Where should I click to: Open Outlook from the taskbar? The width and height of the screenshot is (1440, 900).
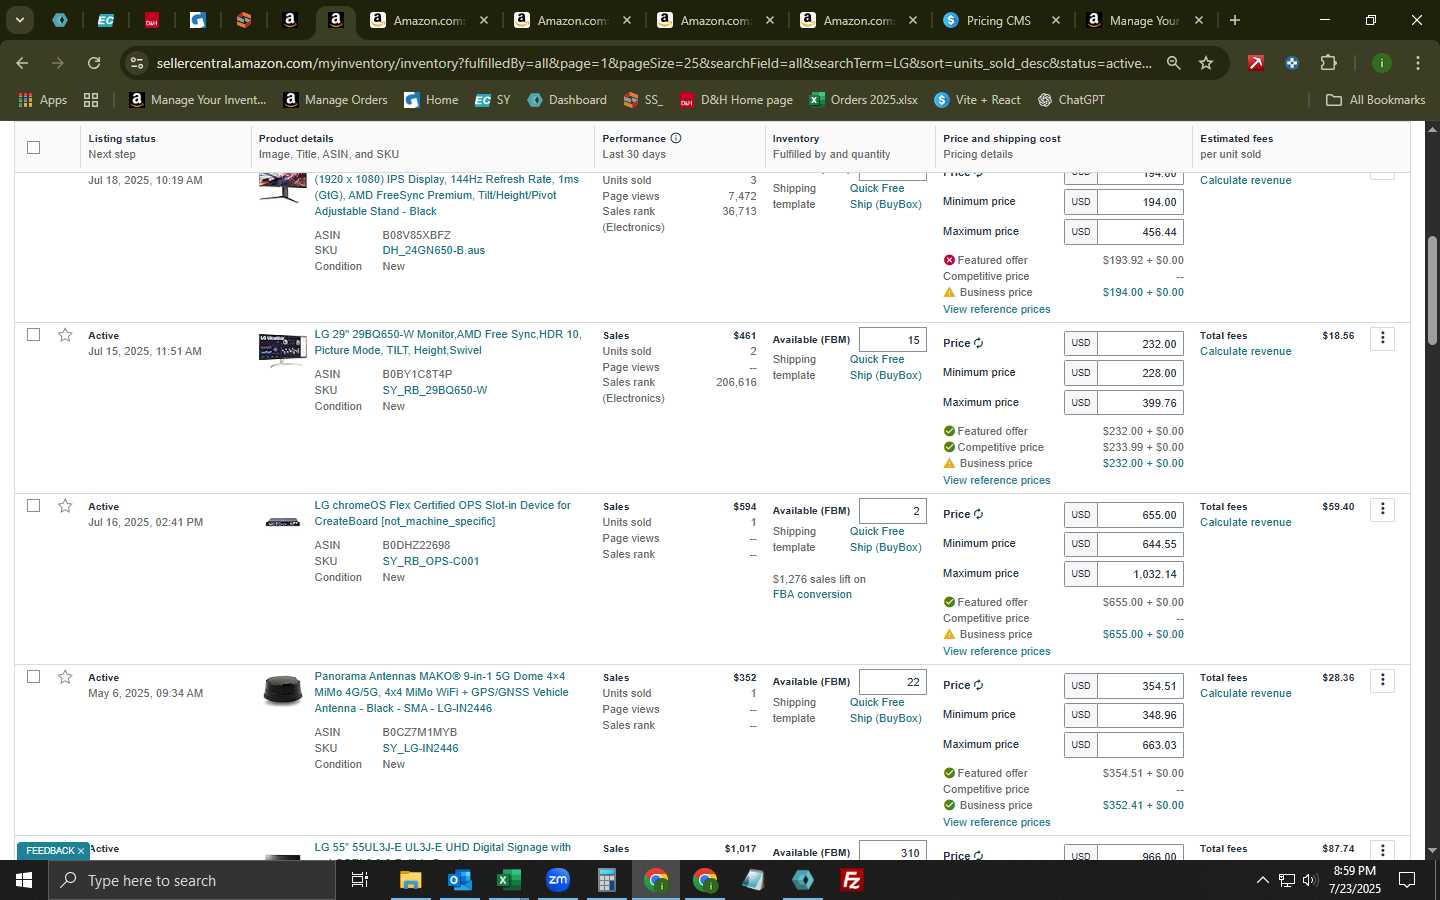459,880
